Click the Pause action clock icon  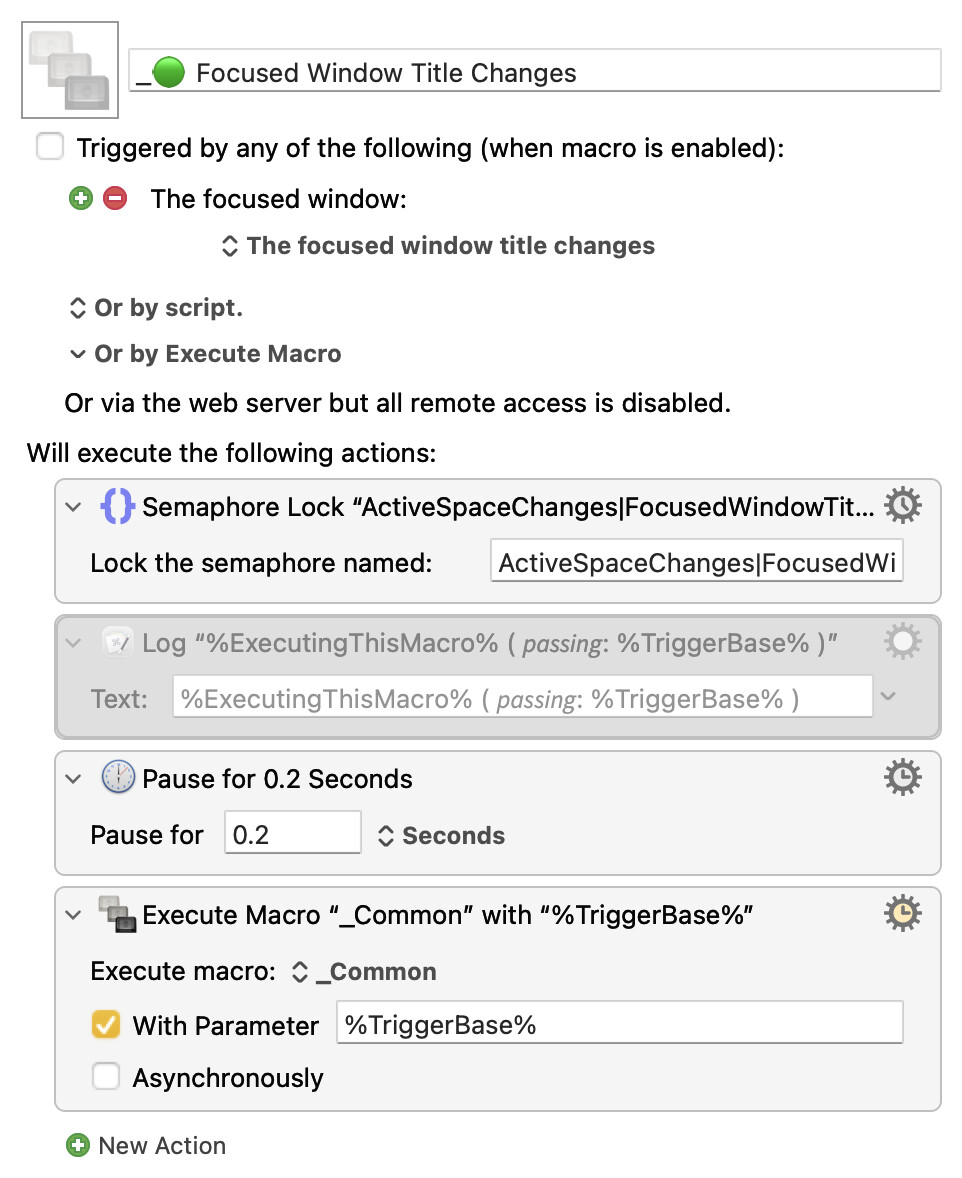point(118,778)
